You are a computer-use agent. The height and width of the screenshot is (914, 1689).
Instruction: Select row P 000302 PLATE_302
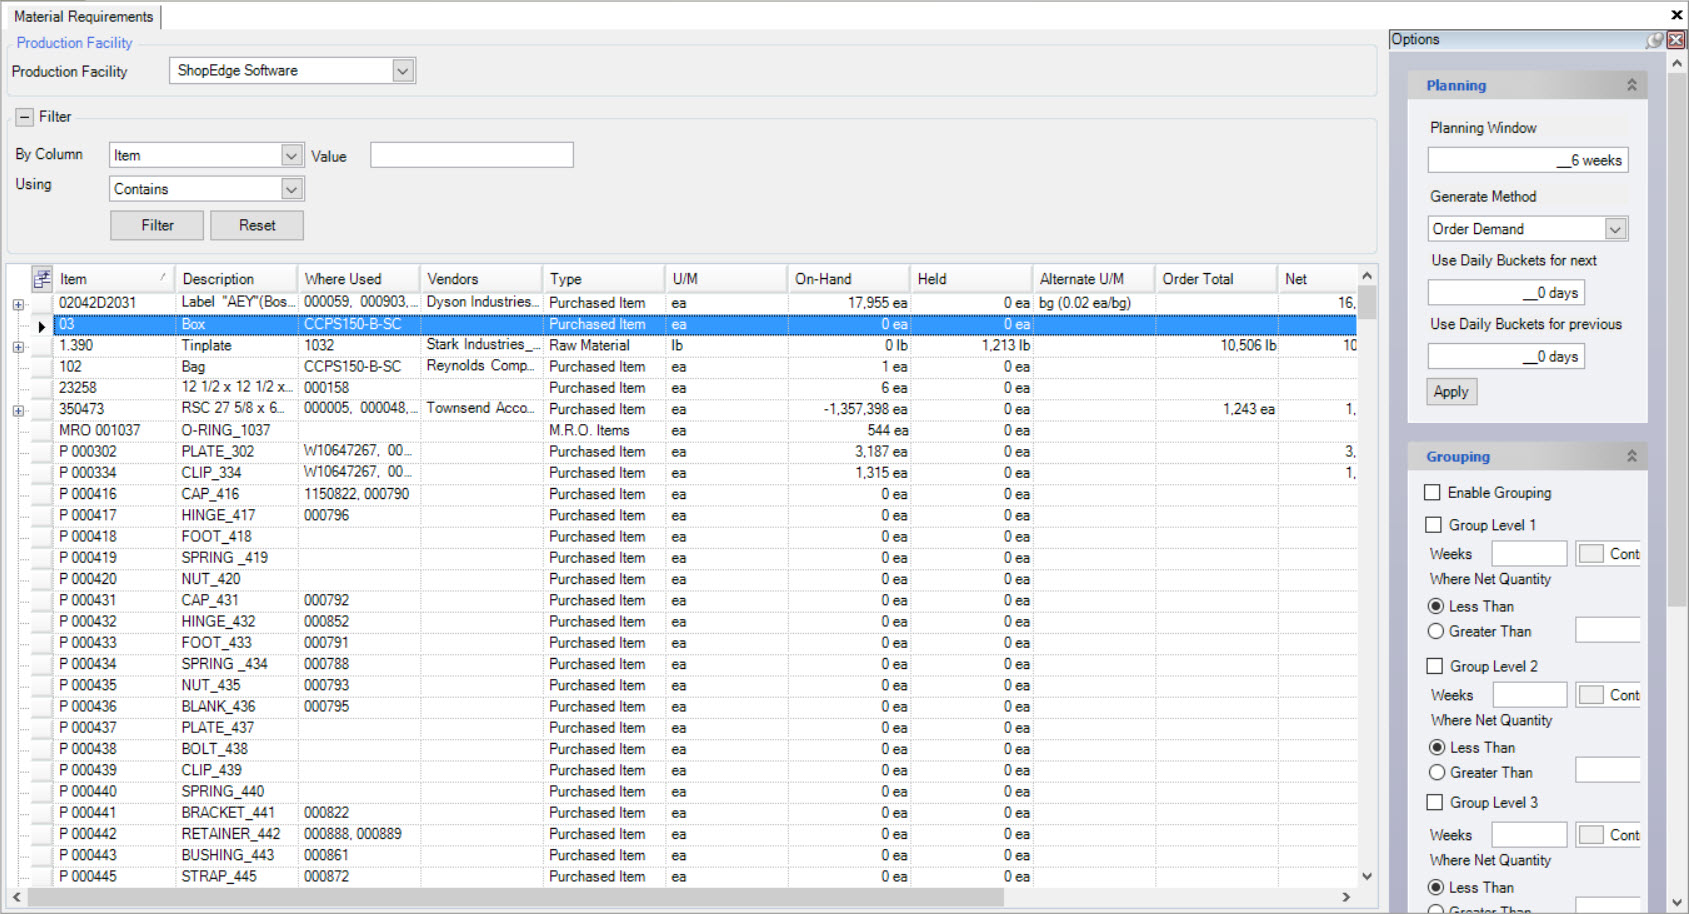click(705, 452)
